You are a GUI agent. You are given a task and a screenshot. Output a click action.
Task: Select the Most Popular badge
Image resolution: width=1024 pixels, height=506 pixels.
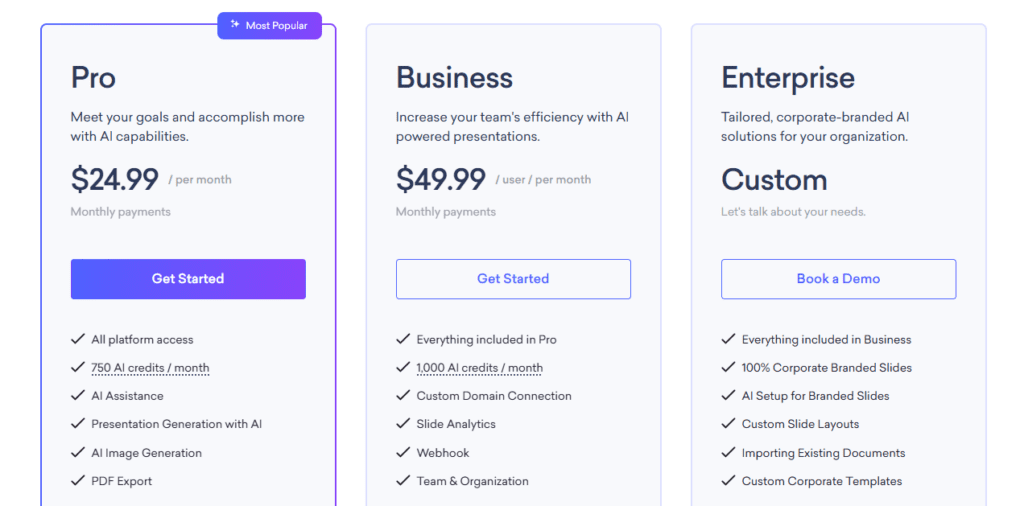coord(270,25)
